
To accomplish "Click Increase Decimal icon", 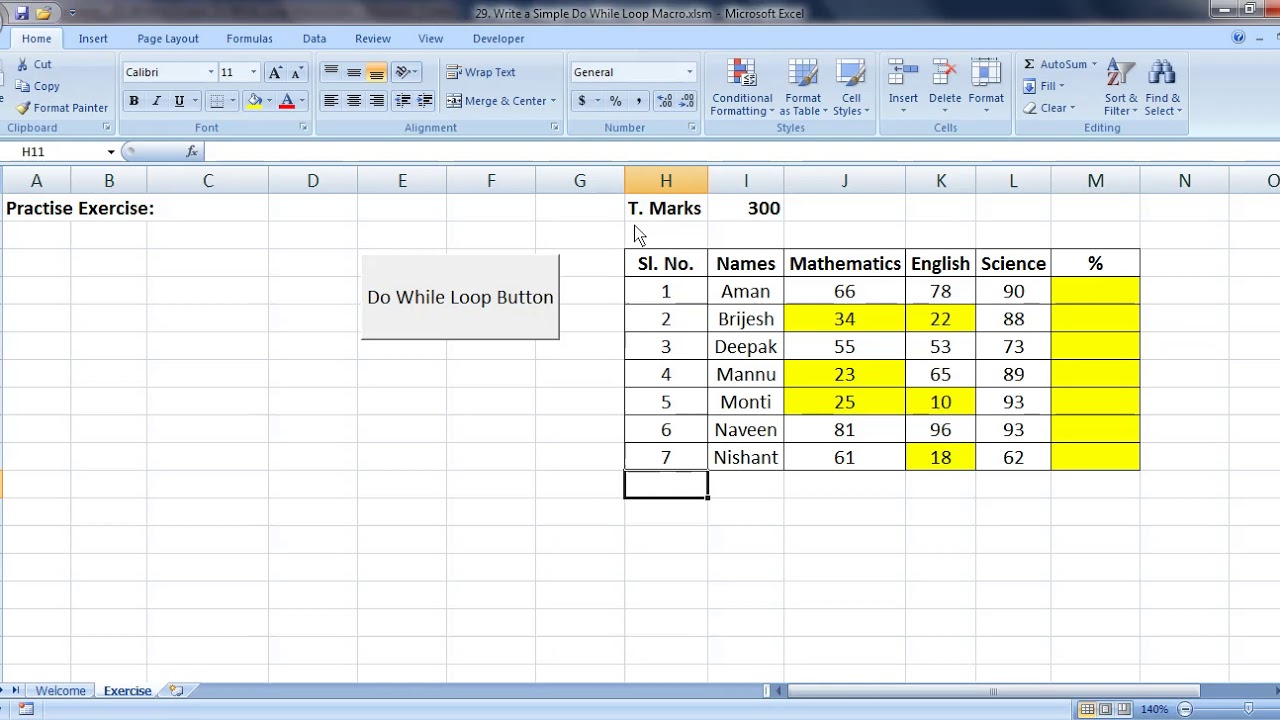I will pyautogui.click(x=664, y=101).
